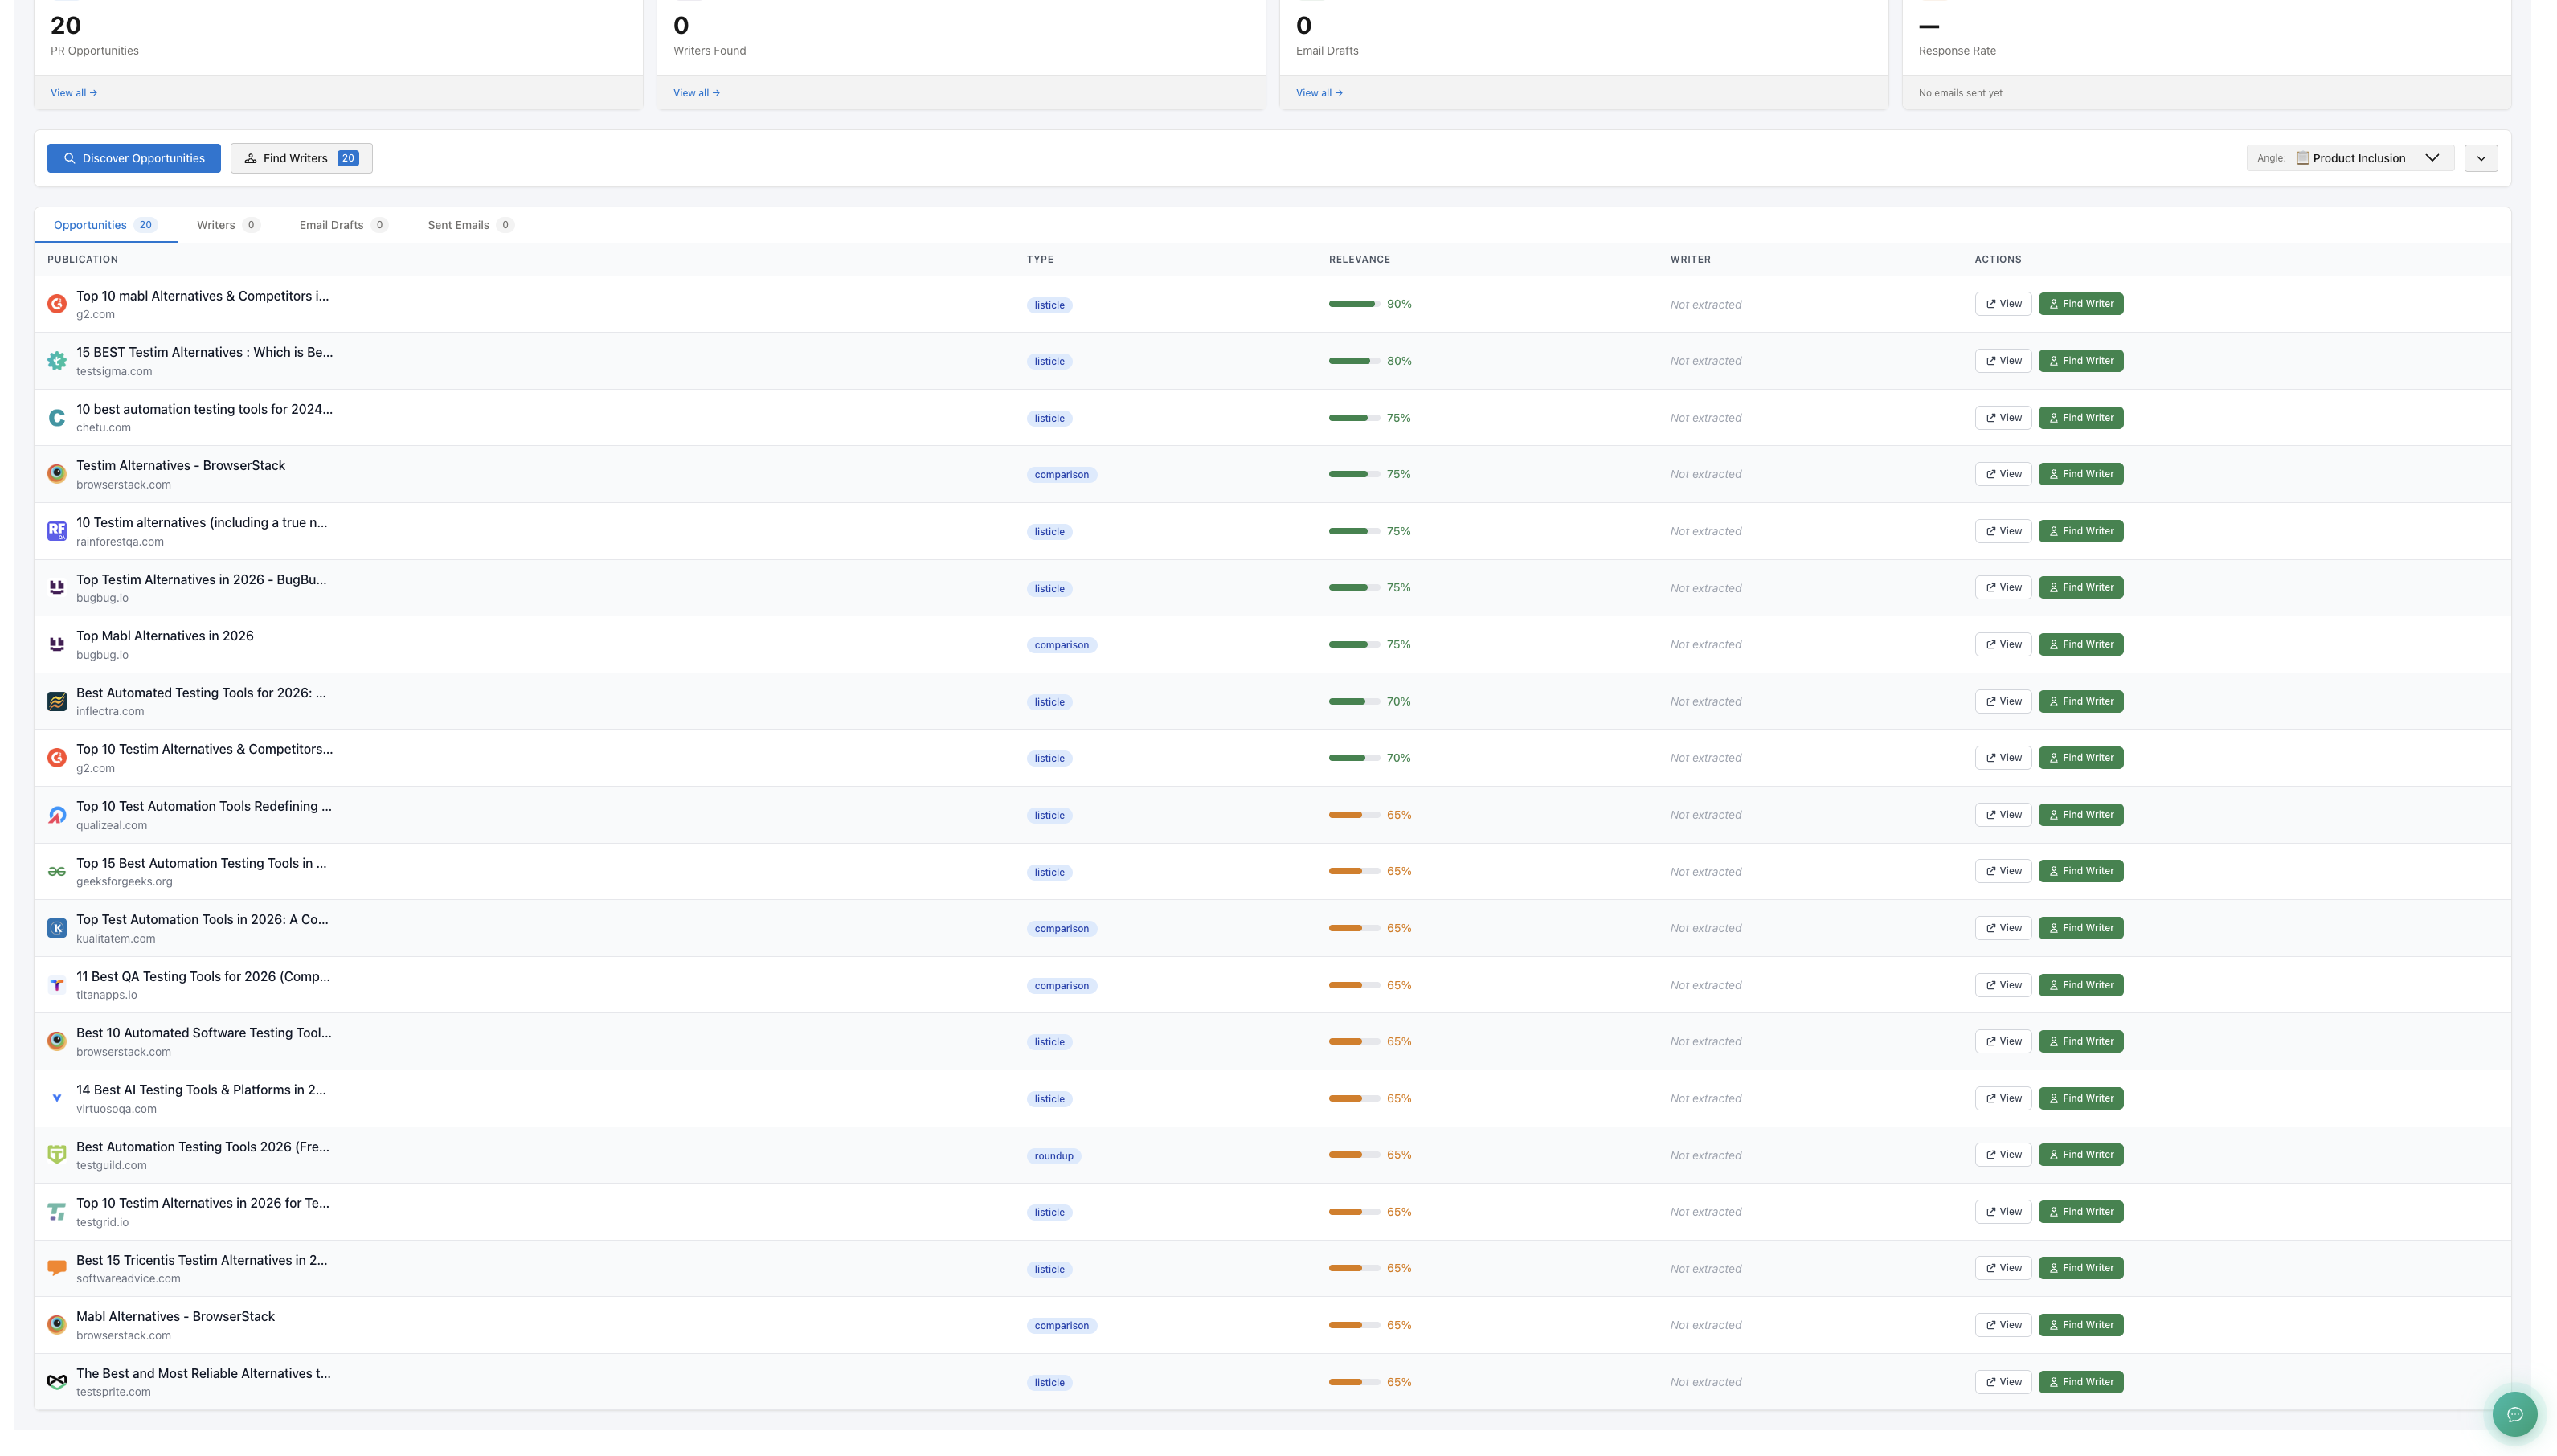
Task: Click the inflectra.com favicon icon
Action: click(x=57, y=702)
